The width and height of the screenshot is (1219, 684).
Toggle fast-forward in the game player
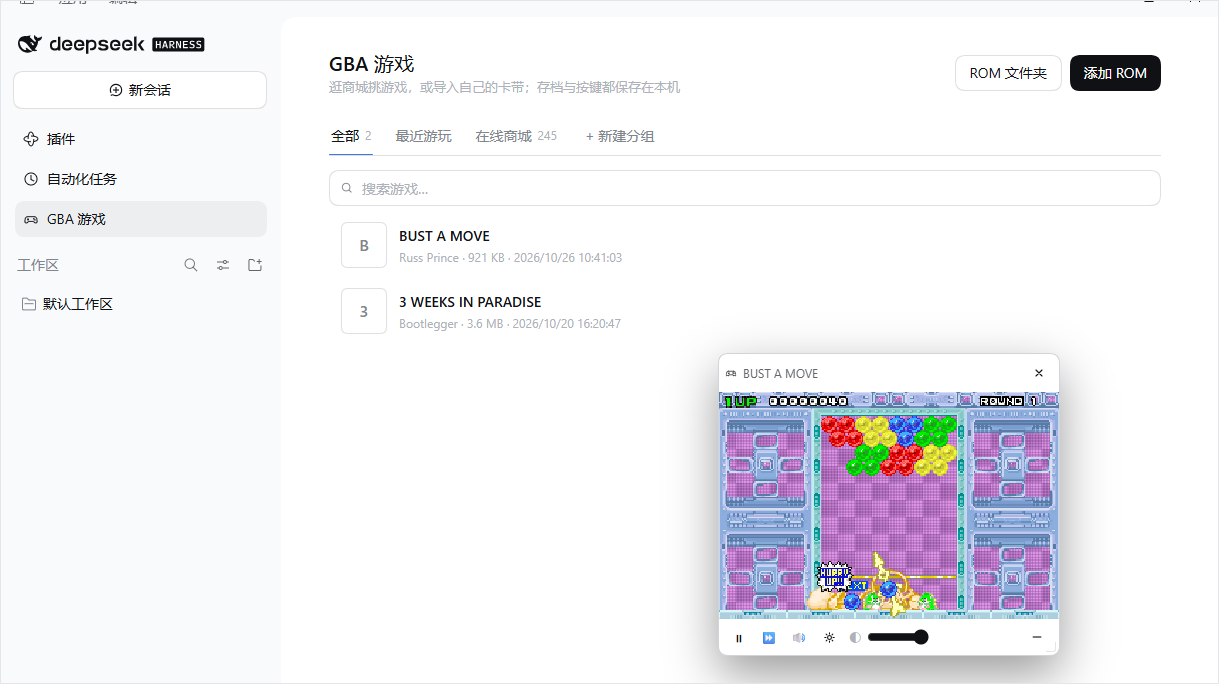pyautogui.click(x=769, y=638)
